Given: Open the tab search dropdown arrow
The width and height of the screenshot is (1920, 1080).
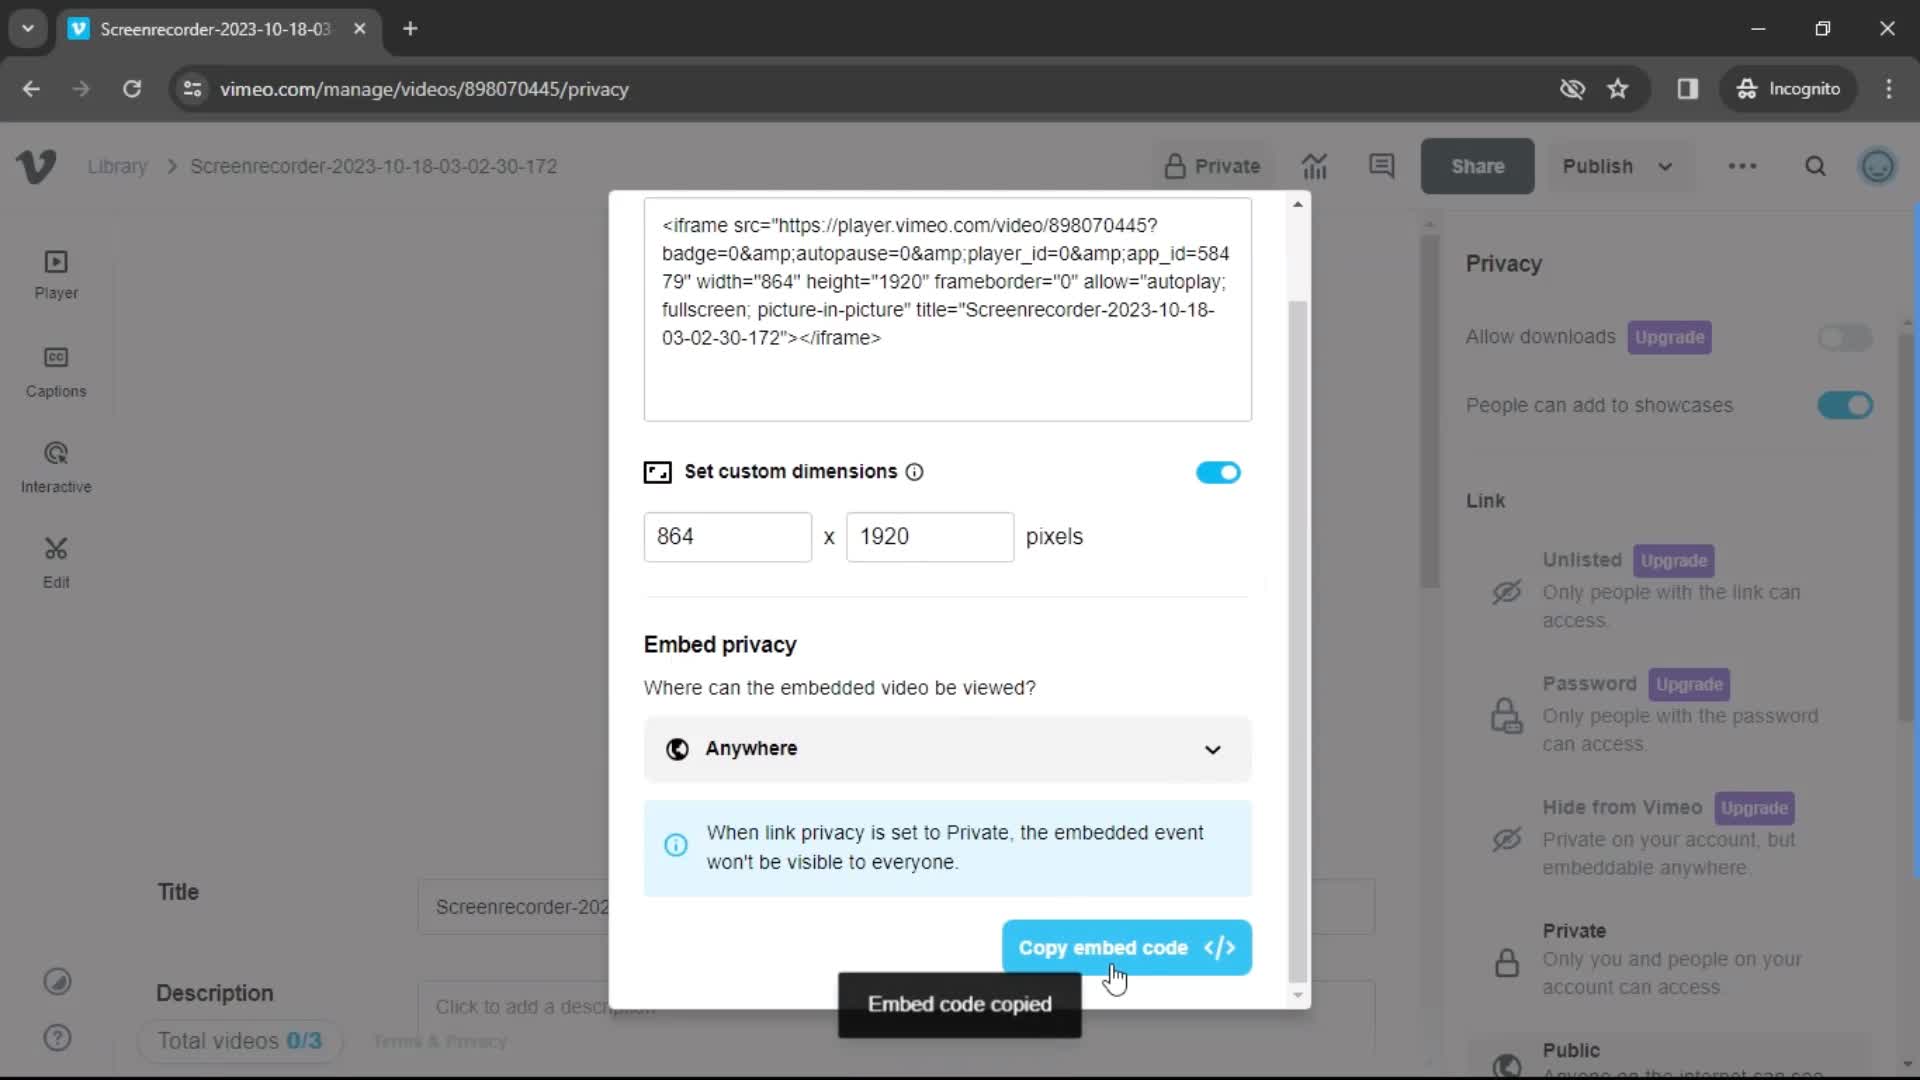Looking at the screenshot, I should 28,29.
